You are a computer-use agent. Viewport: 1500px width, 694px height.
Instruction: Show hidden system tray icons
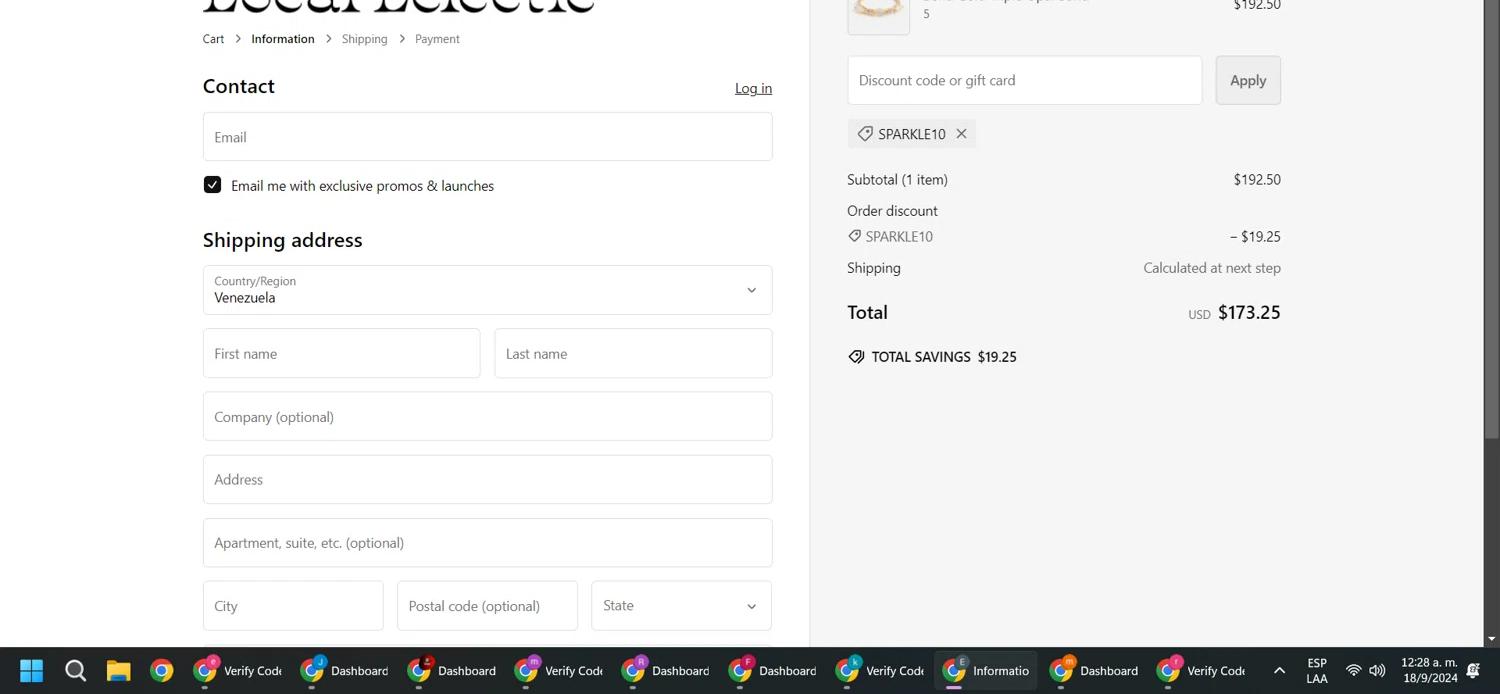1278,670
